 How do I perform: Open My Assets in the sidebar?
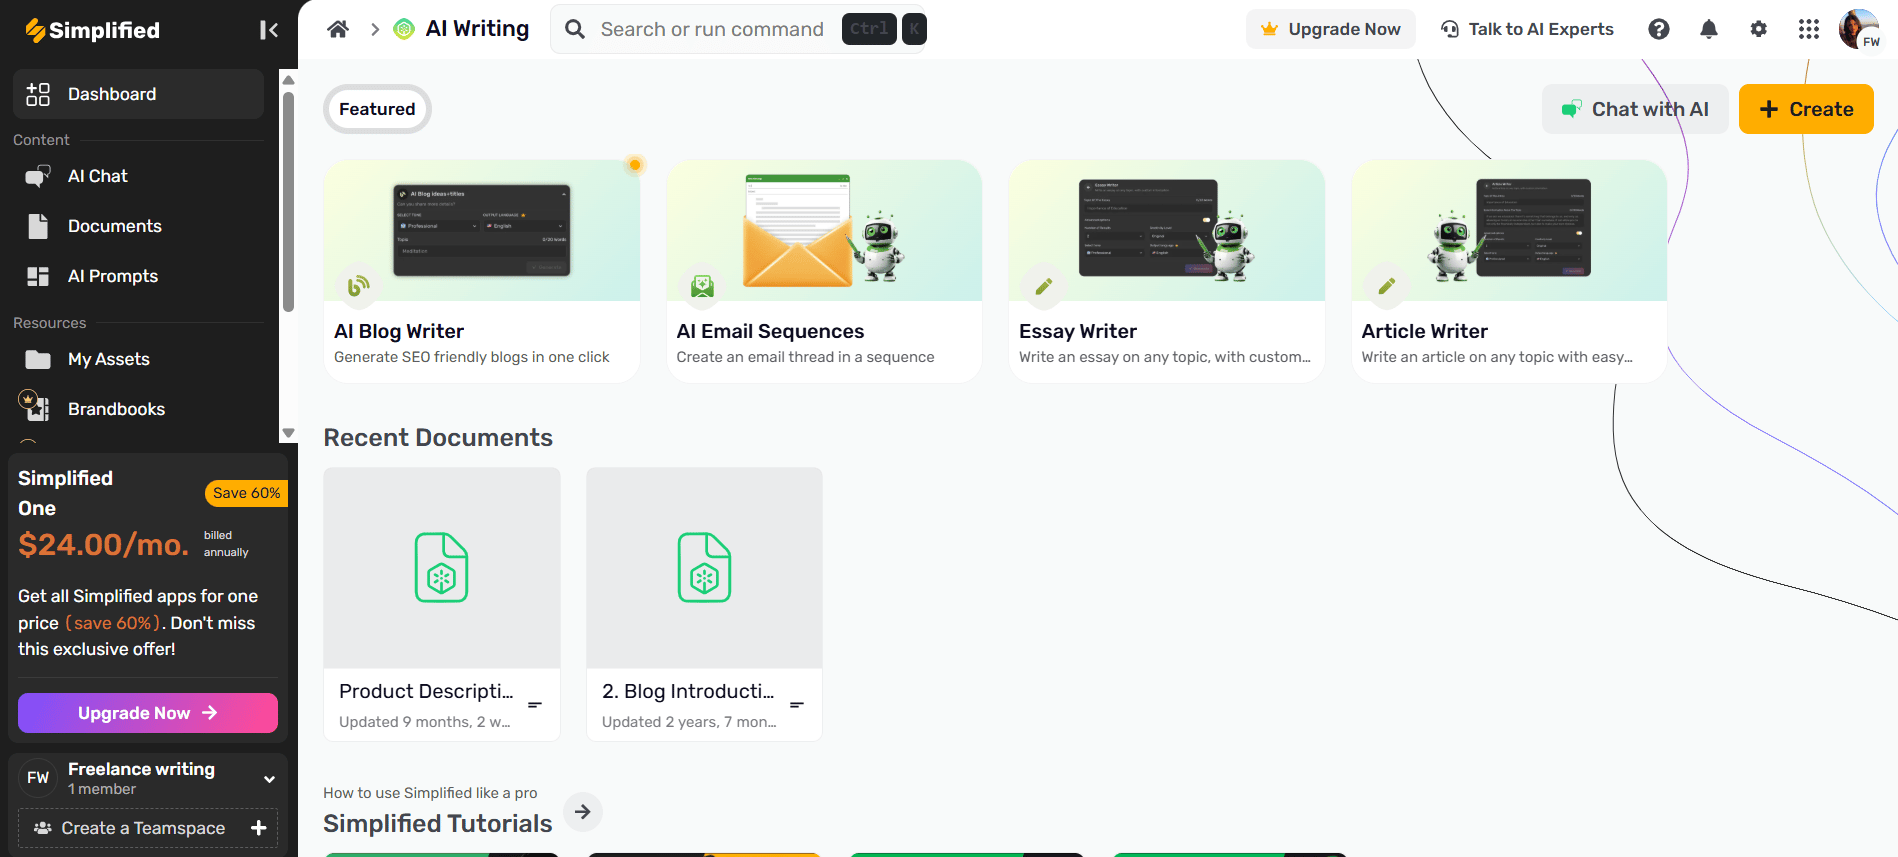pyautogui.click(x=138, y=359)
